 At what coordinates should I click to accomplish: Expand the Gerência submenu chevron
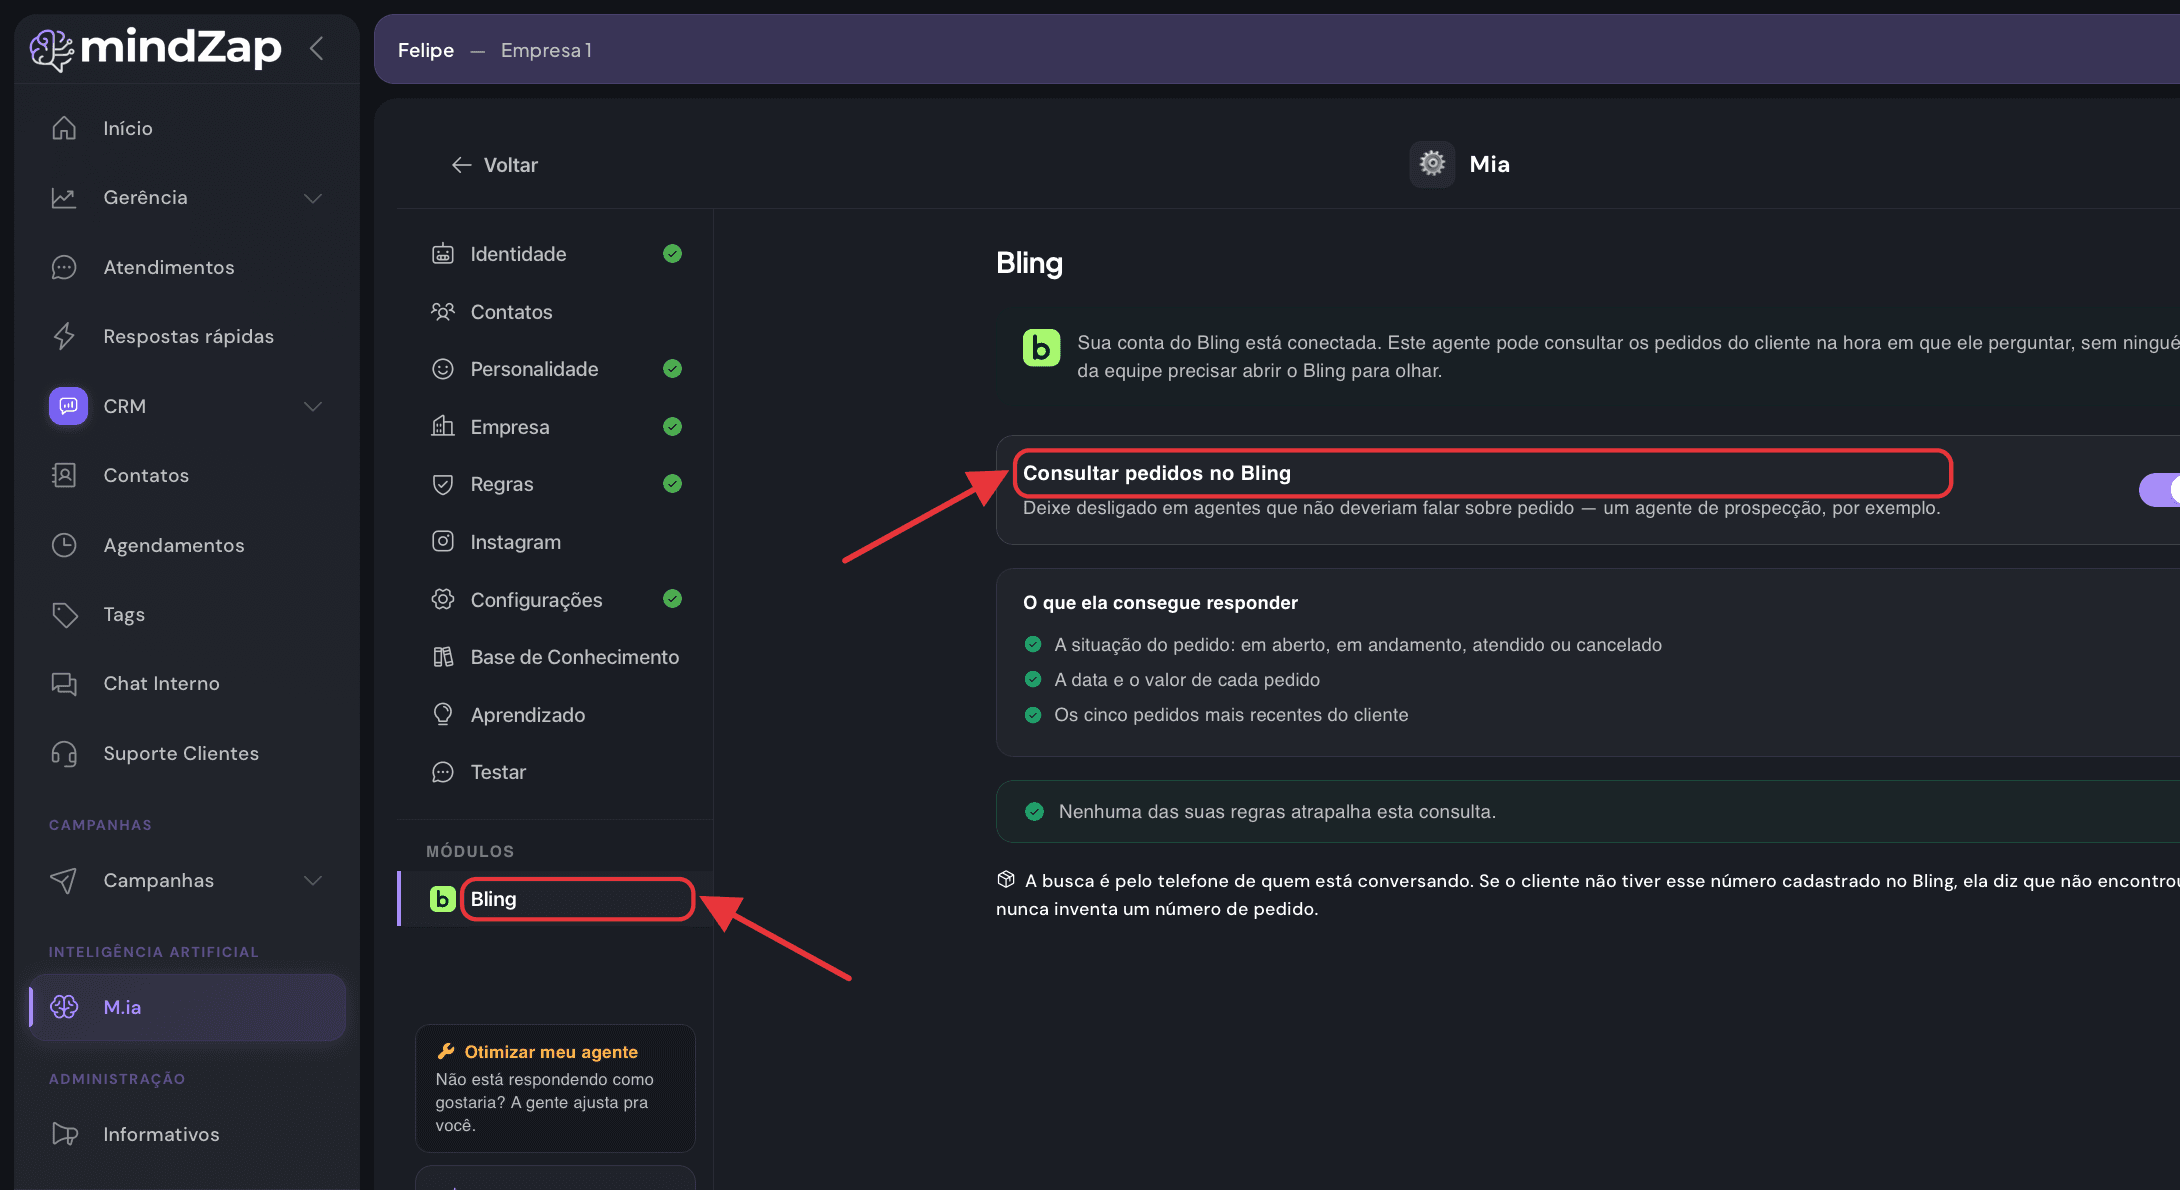pos(313,198)
